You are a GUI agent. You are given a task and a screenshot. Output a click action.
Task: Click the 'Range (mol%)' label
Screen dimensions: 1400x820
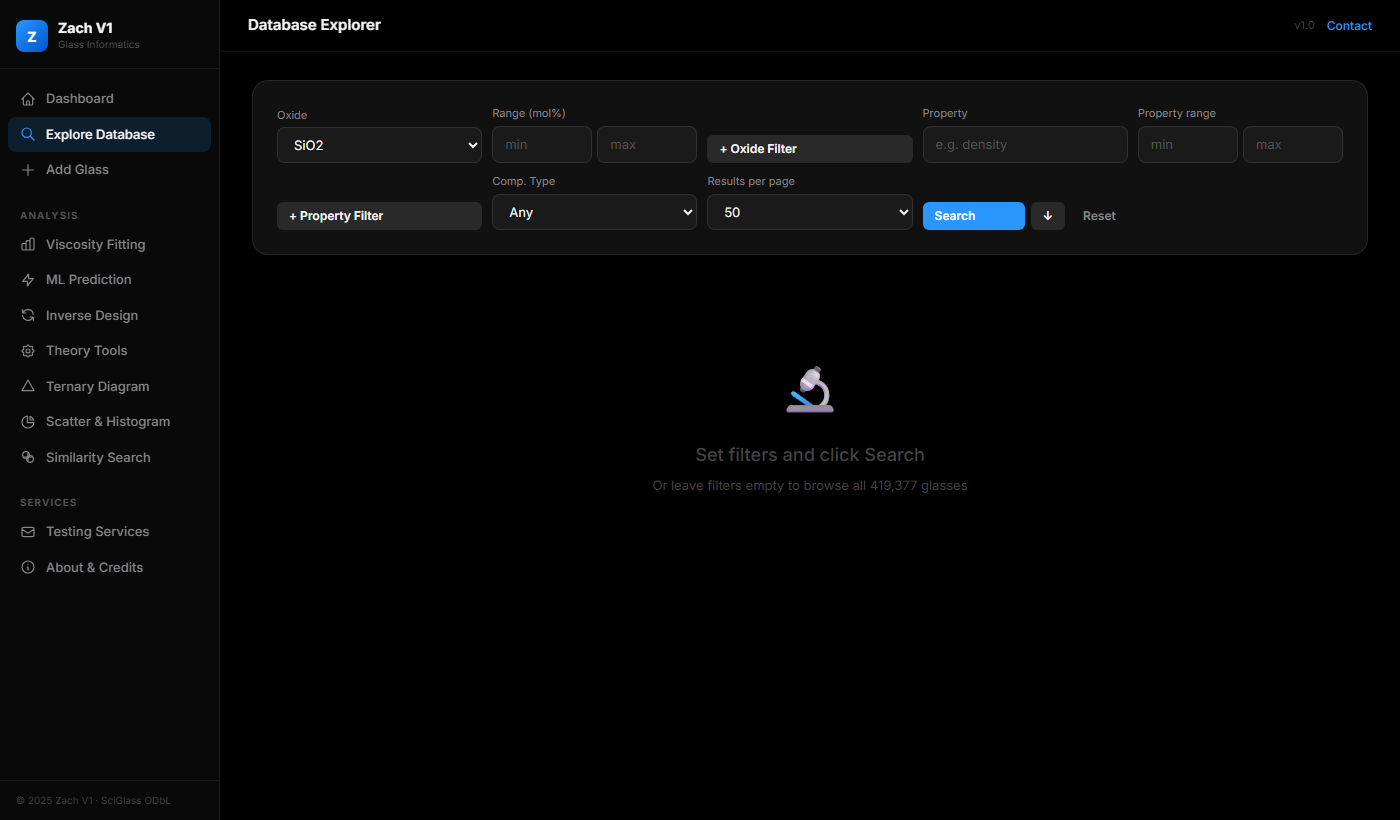pyautogui.click(x=529, y=114)
